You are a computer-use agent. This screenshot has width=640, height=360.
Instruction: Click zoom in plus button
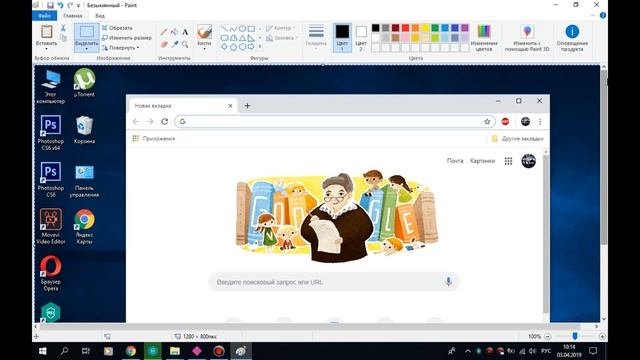(602, 336)
